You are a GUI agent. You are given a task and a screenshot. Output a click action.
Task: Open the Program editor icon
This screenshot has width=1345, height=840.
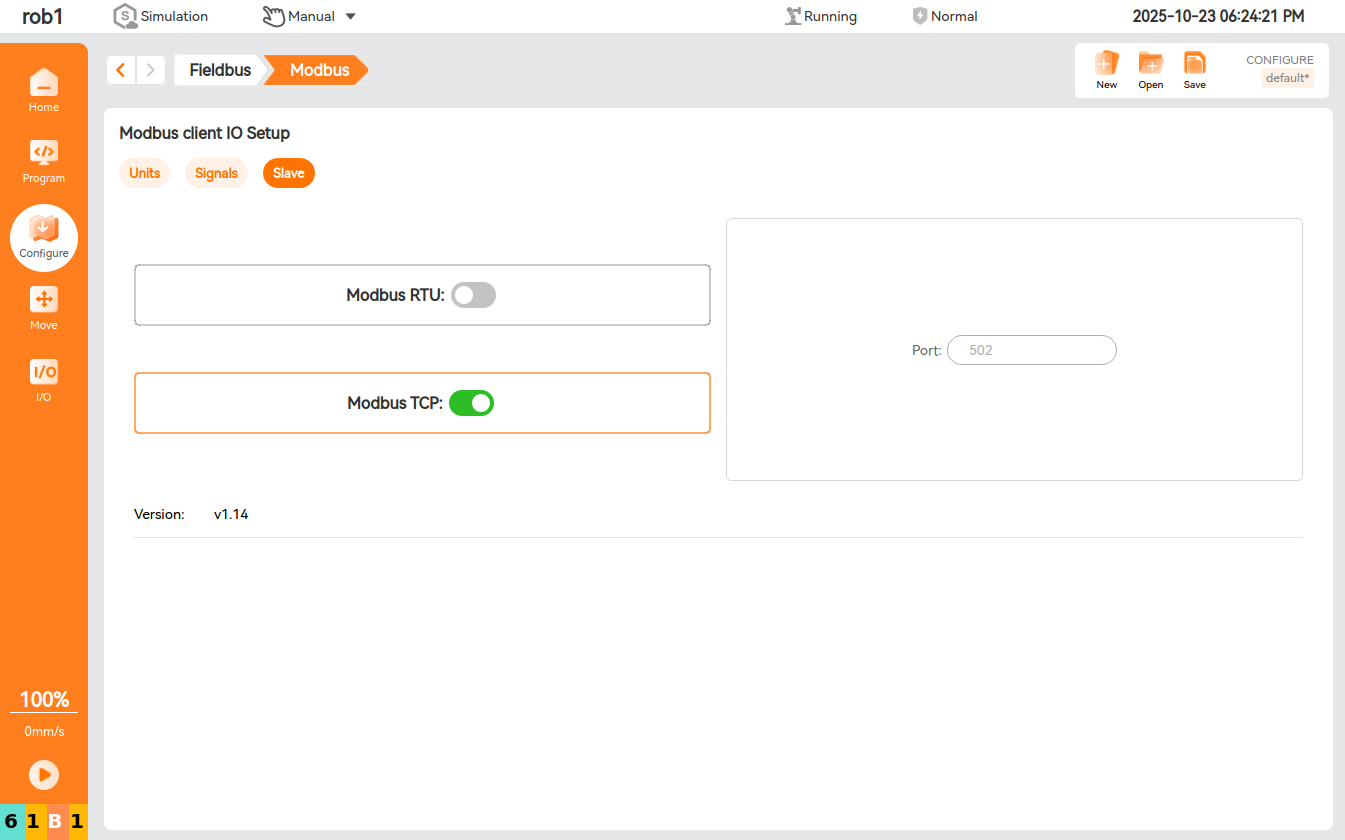click(x=44, y=153)
